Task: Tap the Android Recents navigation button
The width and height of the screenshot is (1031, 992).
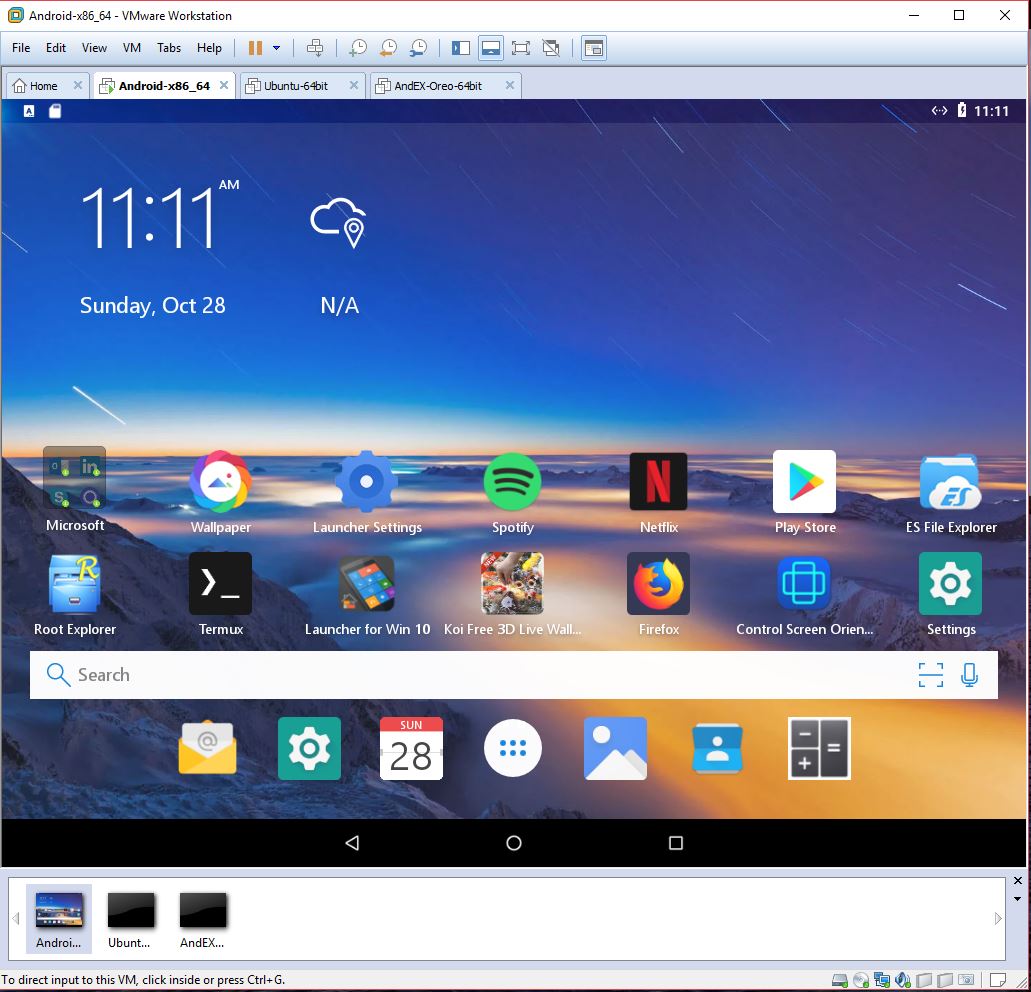Action: pos(675,843)
